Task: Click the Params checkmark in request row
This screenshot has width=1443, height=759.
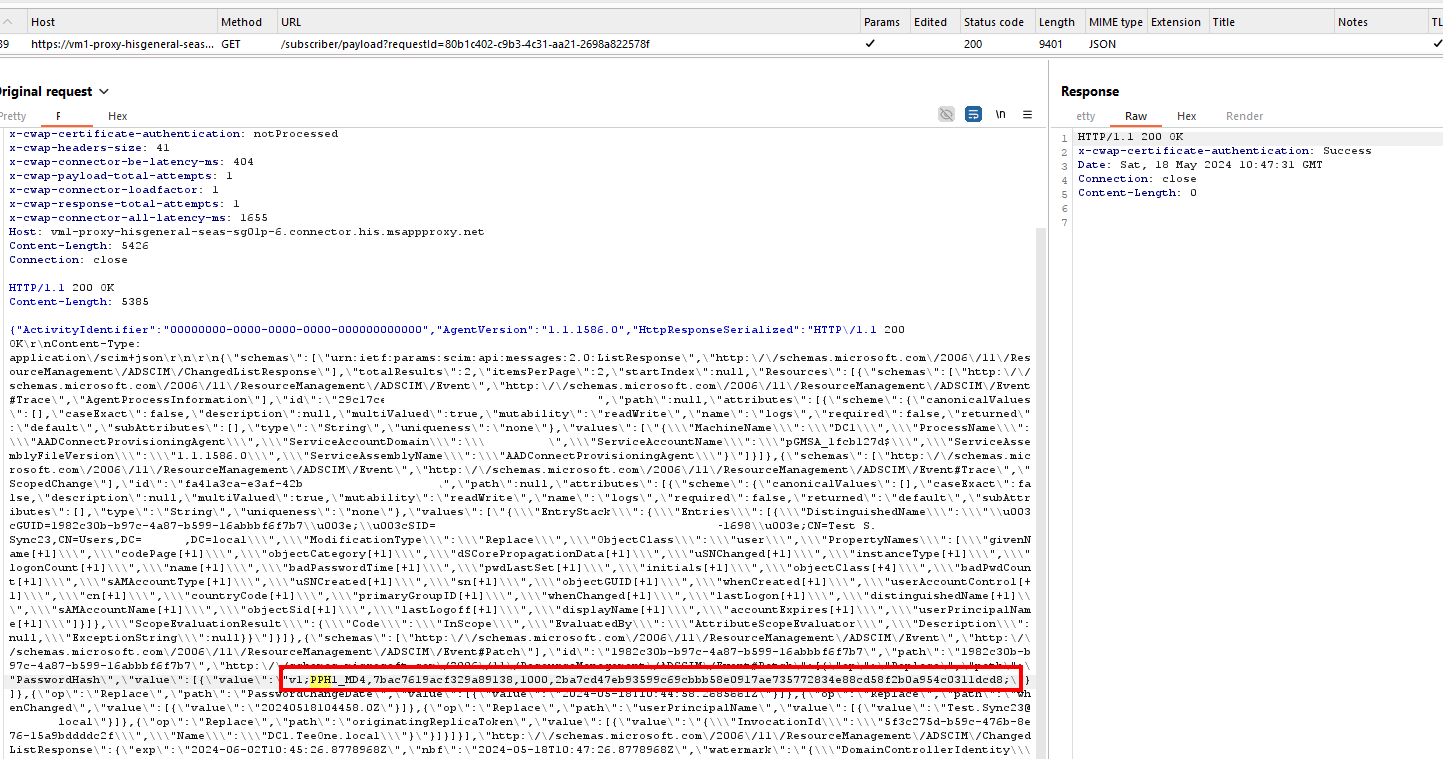Action: [870, 44]
